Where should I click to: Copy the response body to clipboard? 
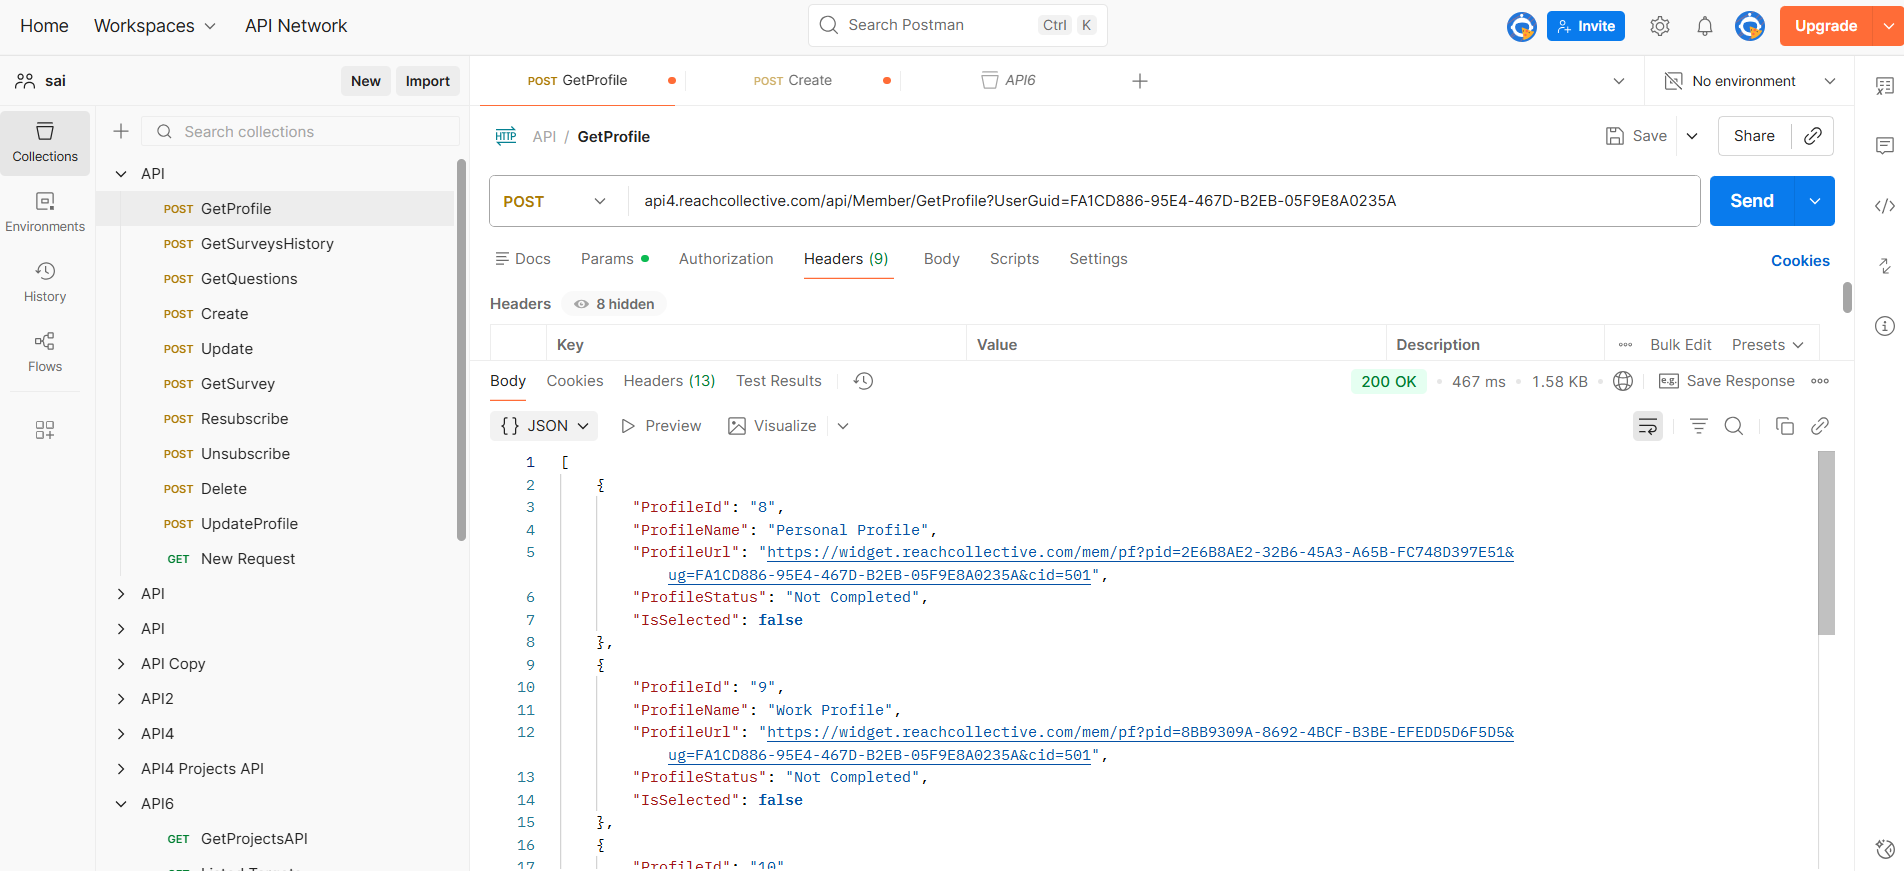pyautogui.click(x=1784, y=426)
